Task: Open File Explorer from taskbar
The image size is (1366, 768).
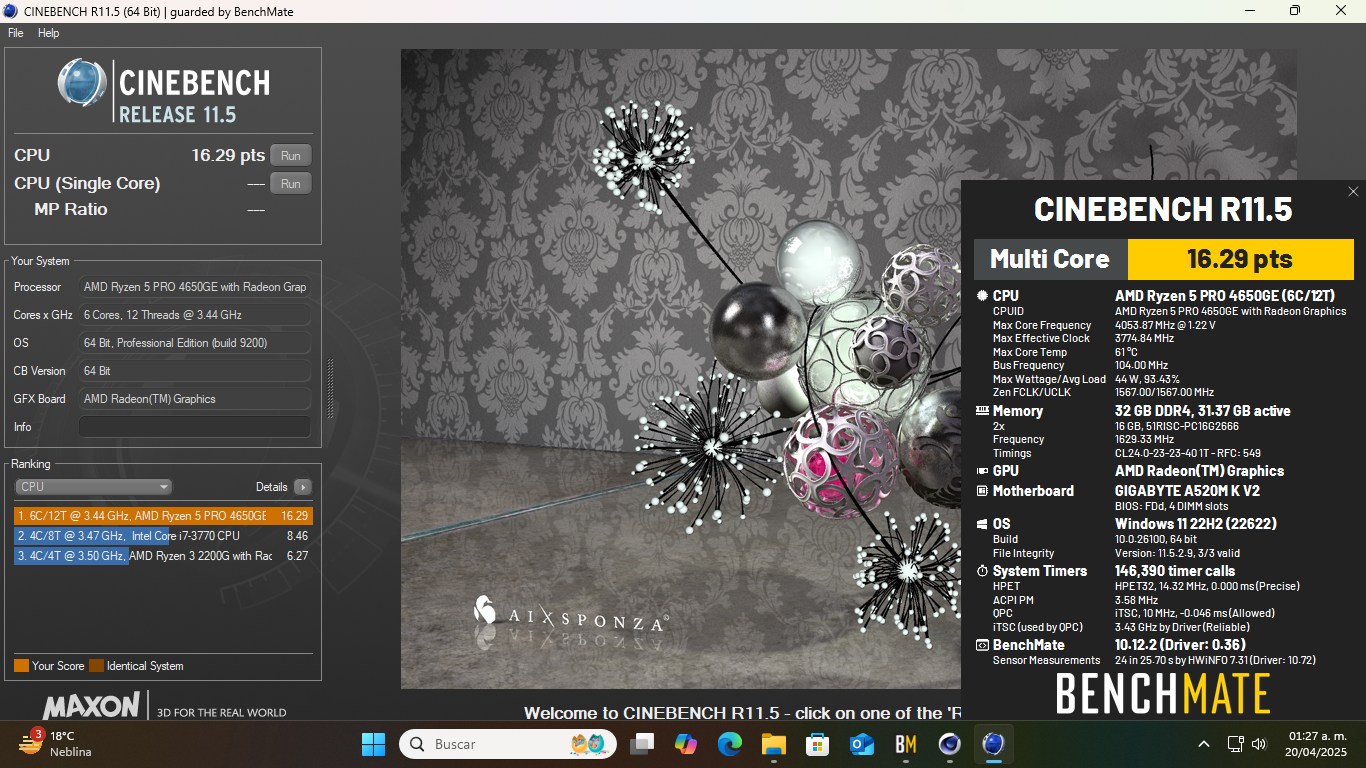Action: tap(773, 744)
